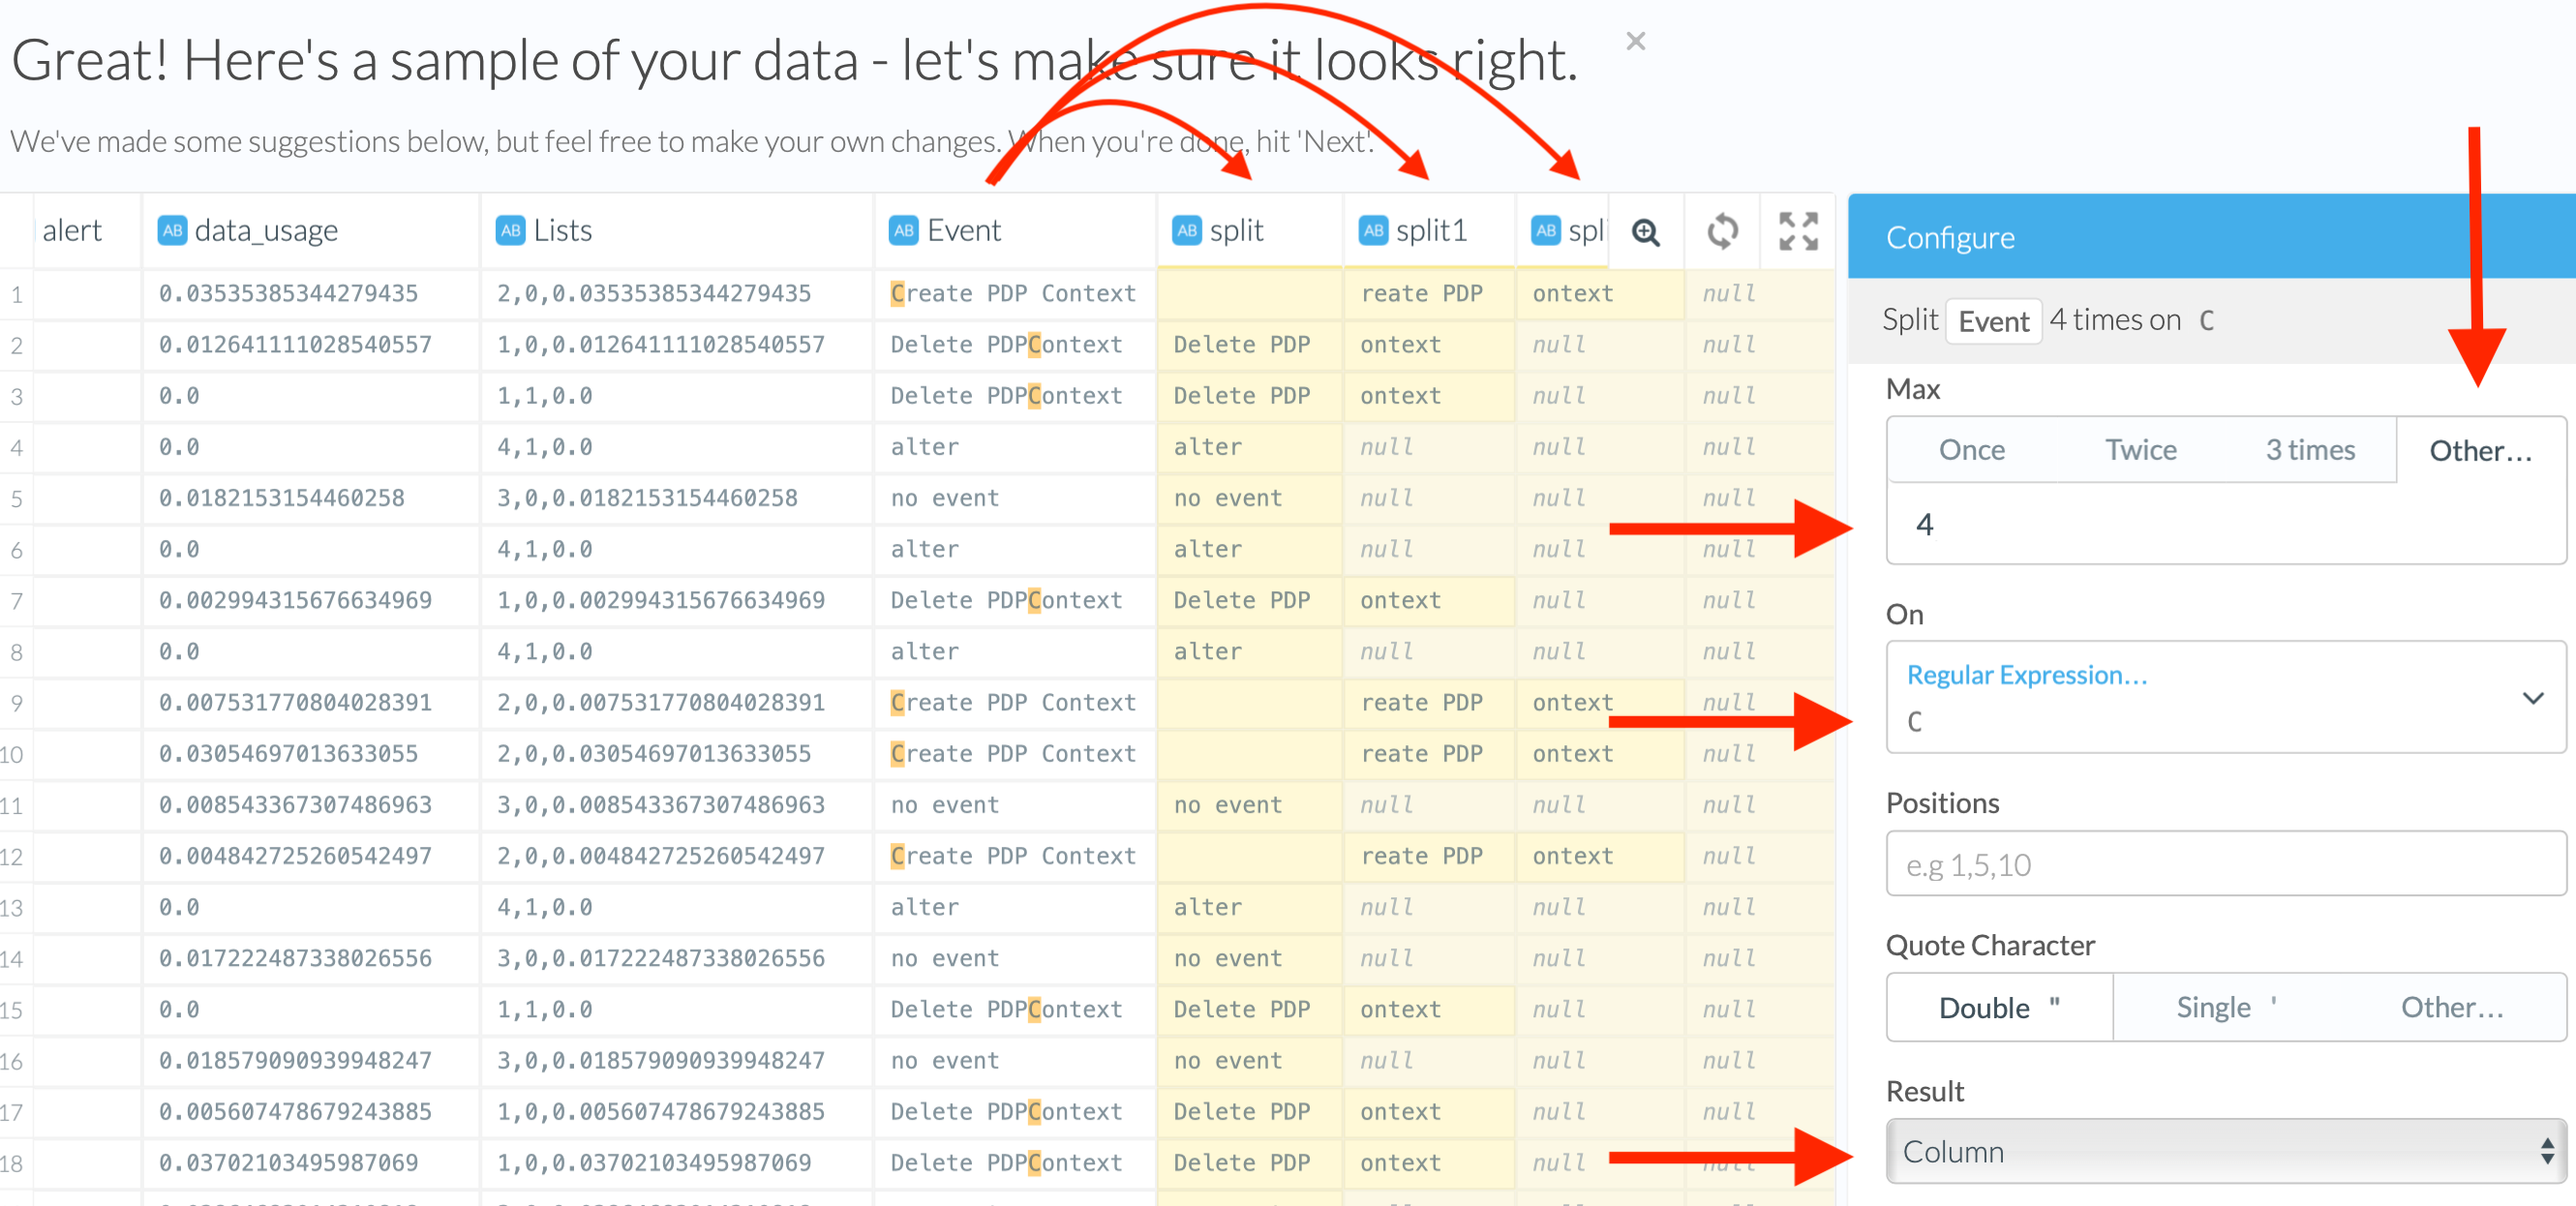This screenshot has width=2576, height=1206.
Task: Click the AB type icon beside Lists
Action: [x=510, y=231]
